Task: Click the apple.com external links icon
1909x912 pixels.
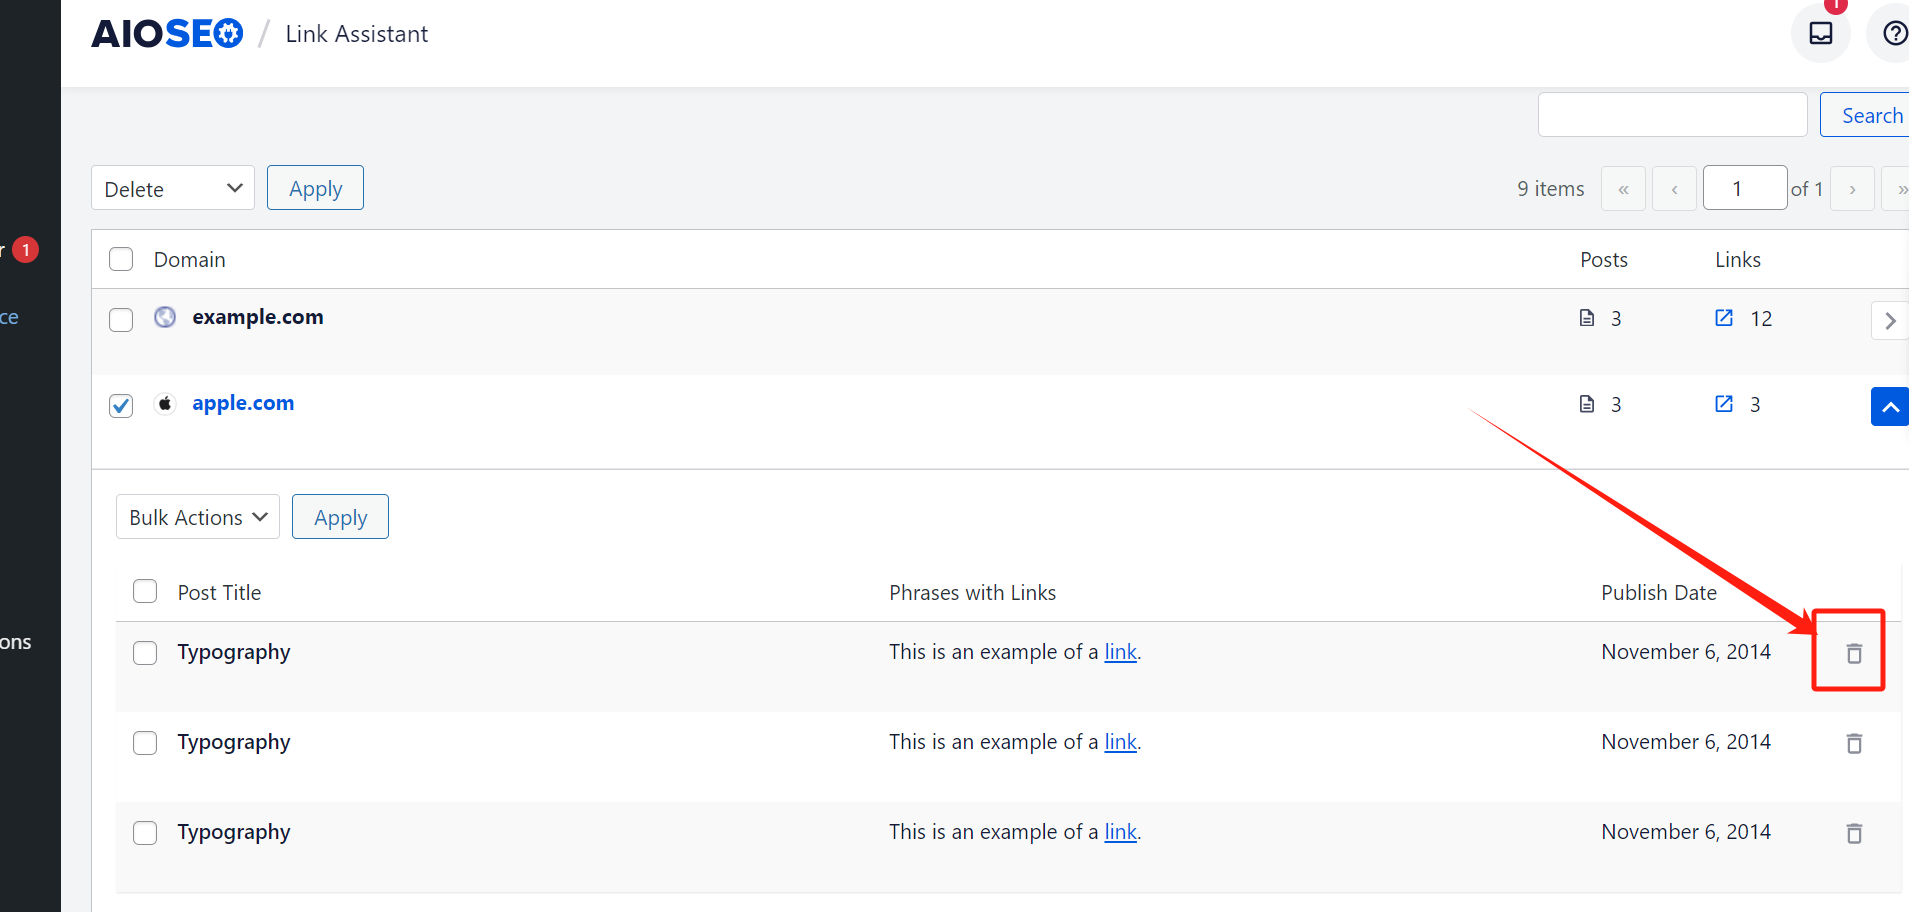Action: pyautogui.click(x=1724, y=404)
